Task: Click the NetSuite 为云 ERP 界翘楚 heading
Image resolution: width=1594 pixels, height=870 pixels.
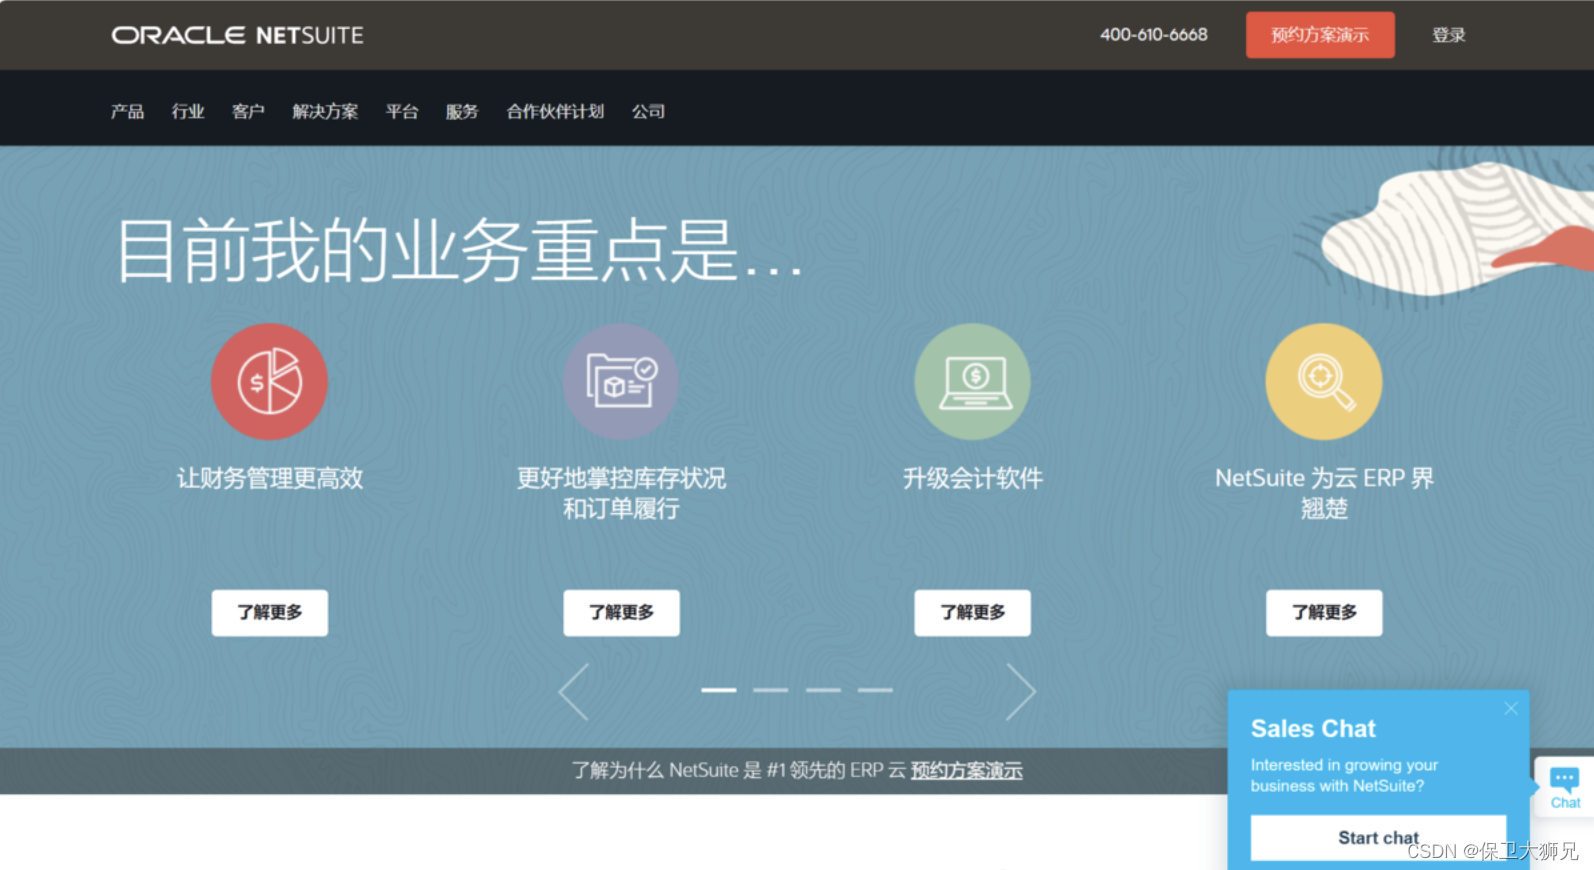Action: (1324, 493)
